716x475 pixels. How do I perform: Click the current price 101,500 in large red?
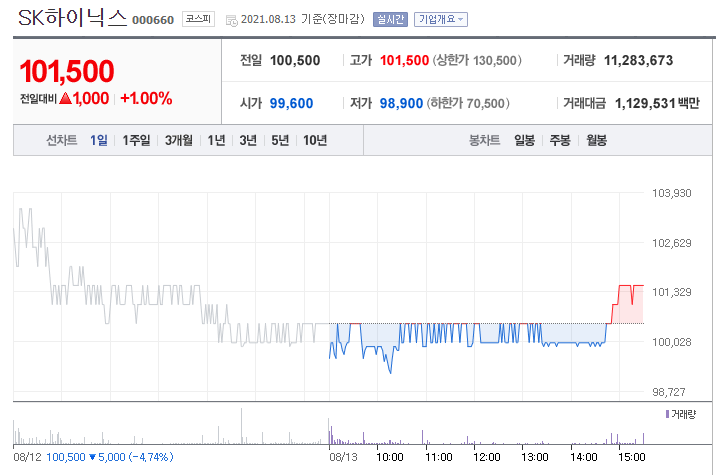click(x=67, y=72)
